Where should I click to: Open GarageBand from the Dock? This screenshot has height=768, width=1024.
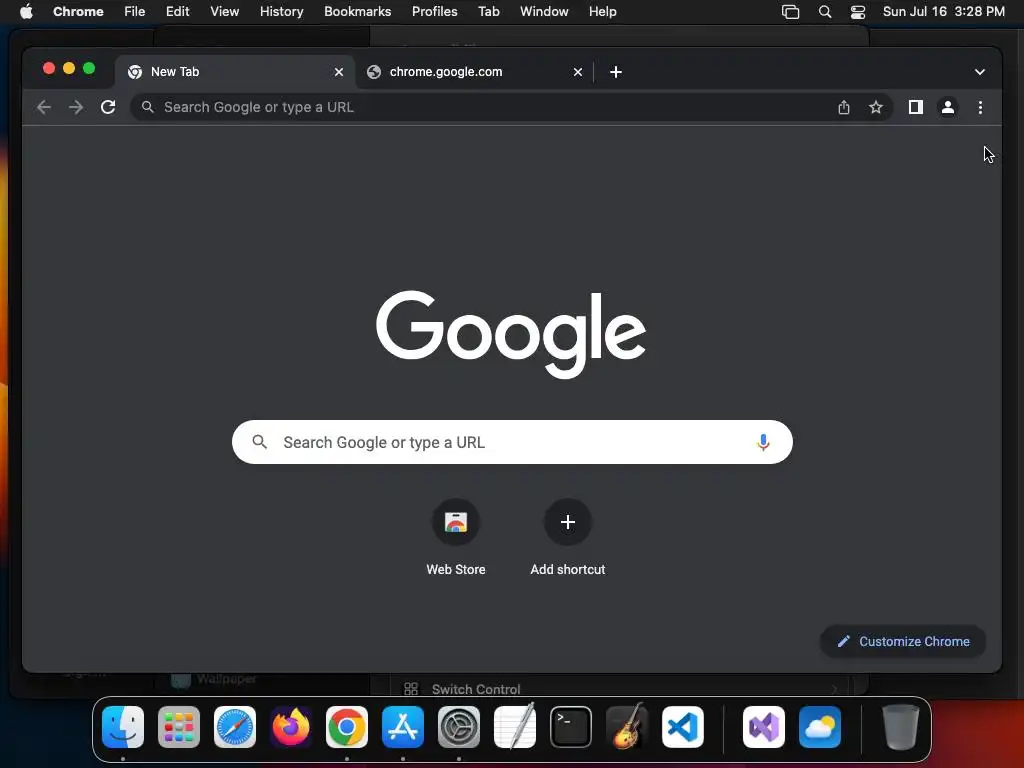pyautogui.click(x=627, y=727)
